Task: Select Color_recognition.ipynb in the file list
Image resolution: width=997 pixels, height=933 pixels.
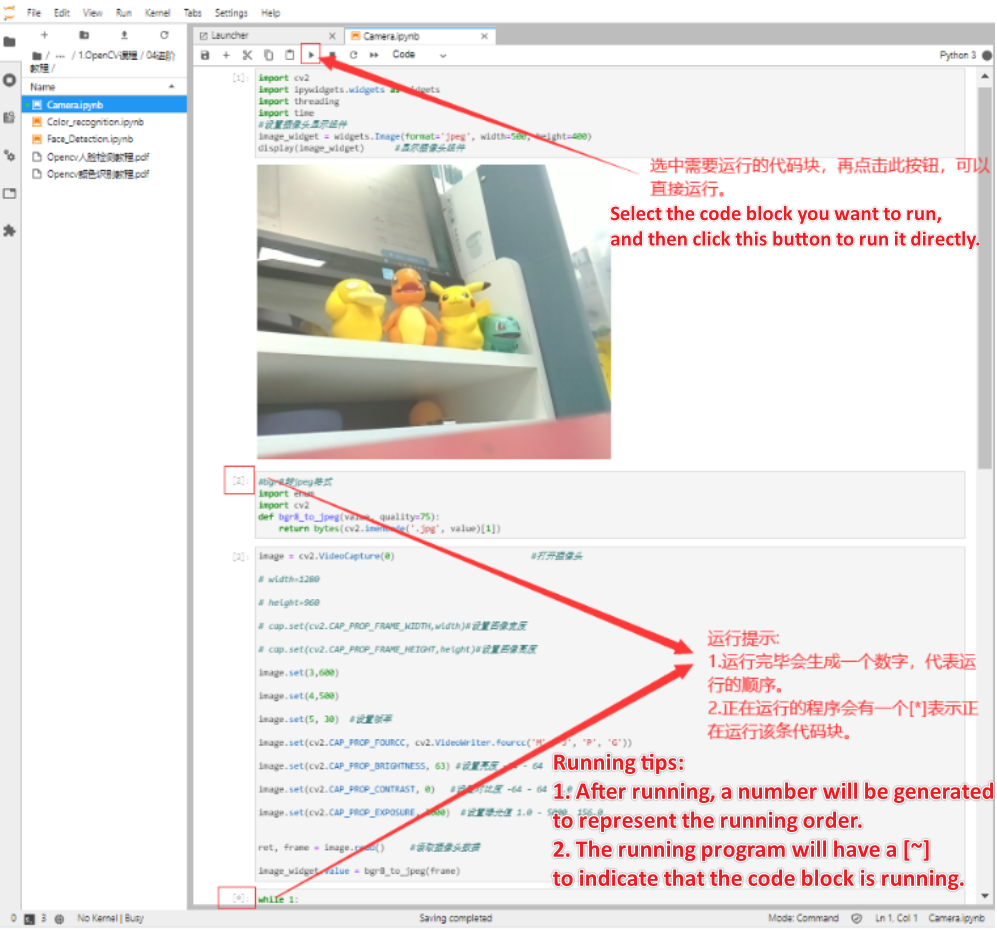Action: pos(104,122)
